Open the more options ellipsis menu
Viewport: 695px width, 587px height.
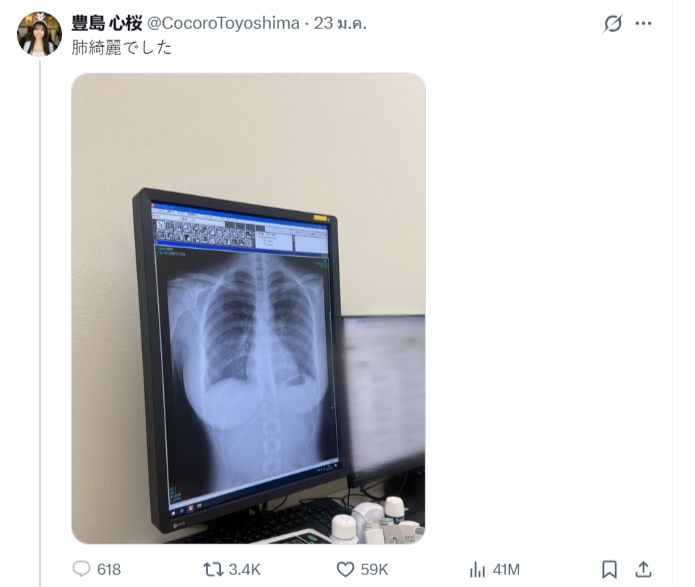[643, 24]
